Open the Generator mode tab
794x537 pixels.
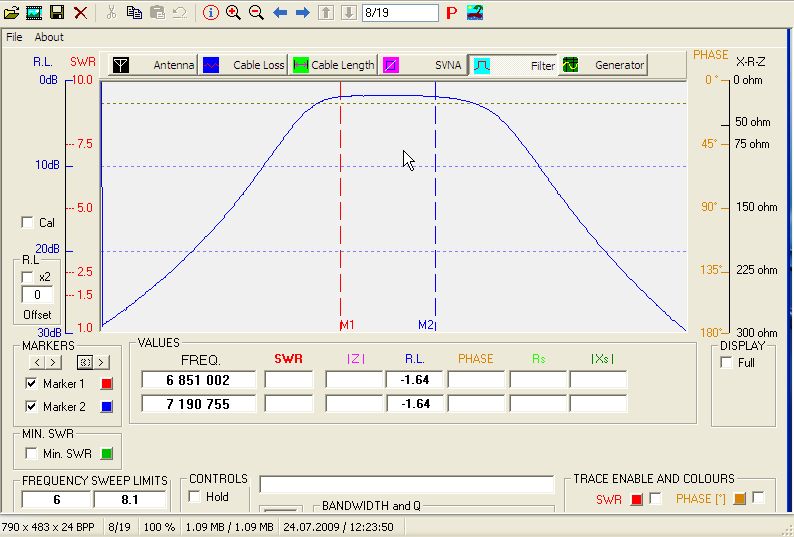[603, 65]
